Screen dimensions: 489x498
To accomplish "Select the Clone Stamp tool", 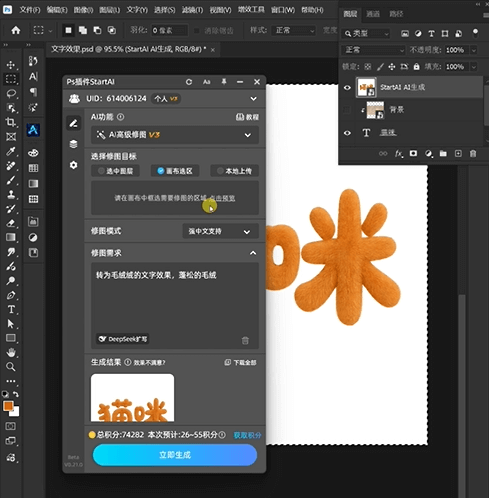I will pos(11,194).
